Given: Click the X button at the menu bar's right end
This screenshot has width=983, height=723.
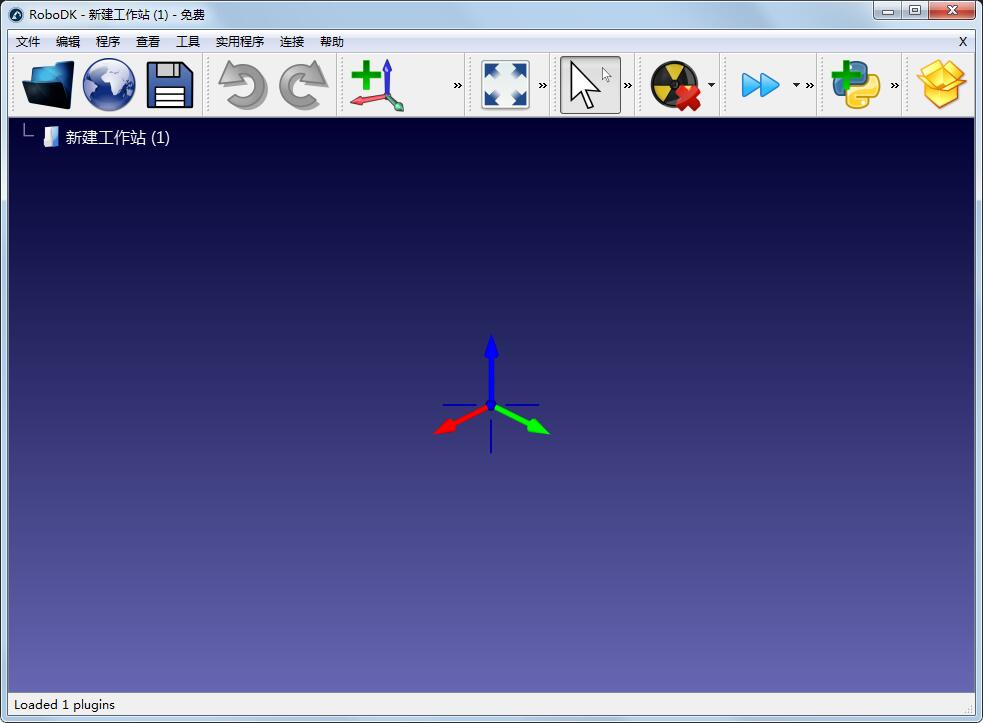Looking at the screenshot, I should tap(962, 42).
